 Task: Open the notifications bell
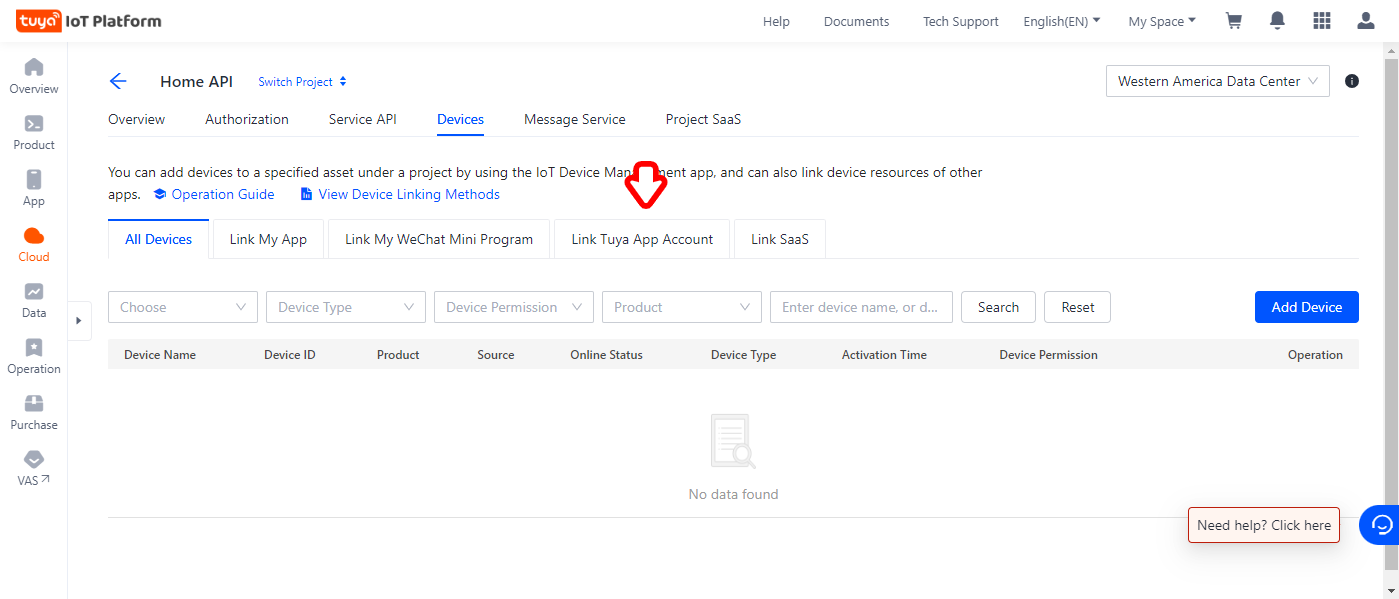click(x=1277, y=21)
